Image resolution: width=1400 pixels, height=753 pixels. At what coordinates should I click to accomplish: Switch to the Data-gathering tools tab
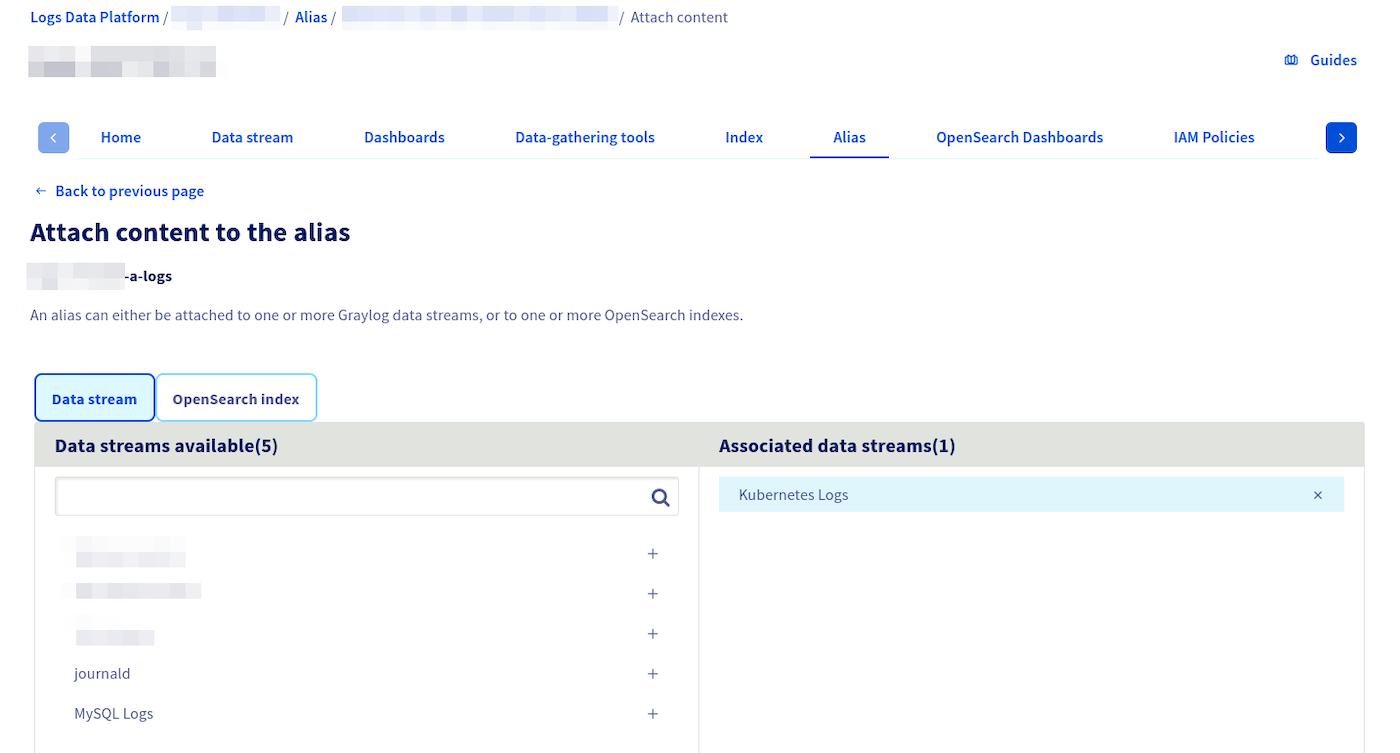[584, 137]
